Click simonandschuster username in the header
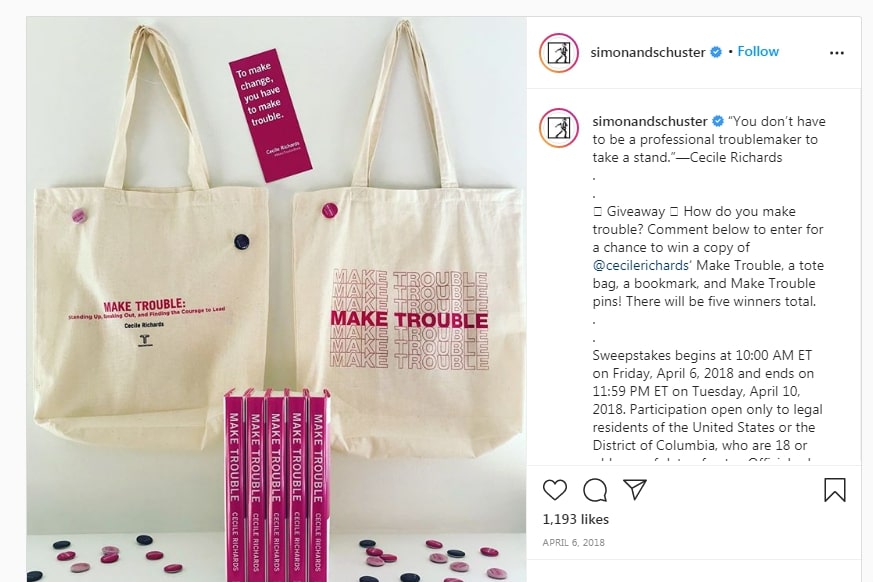 [x=648, y=52]
